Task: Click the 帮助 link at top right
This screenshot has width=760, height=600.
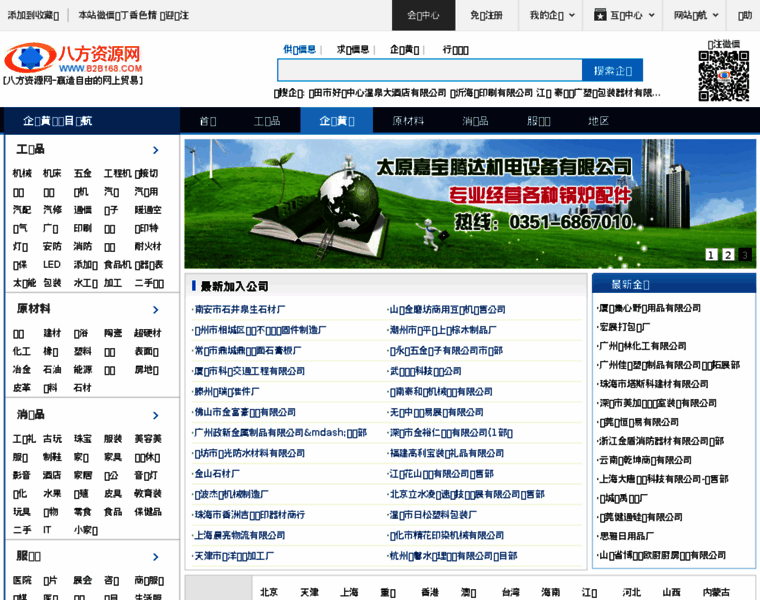Action: tap(745, 16)
